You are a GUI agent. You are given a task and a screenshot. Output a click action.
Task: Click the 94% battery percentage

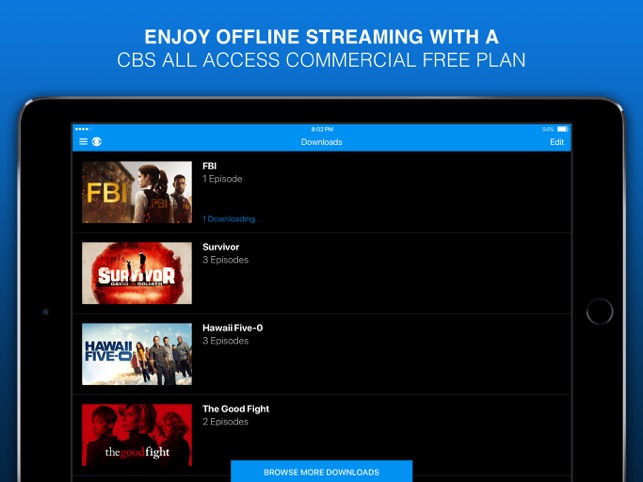click(x=548, y=129)
